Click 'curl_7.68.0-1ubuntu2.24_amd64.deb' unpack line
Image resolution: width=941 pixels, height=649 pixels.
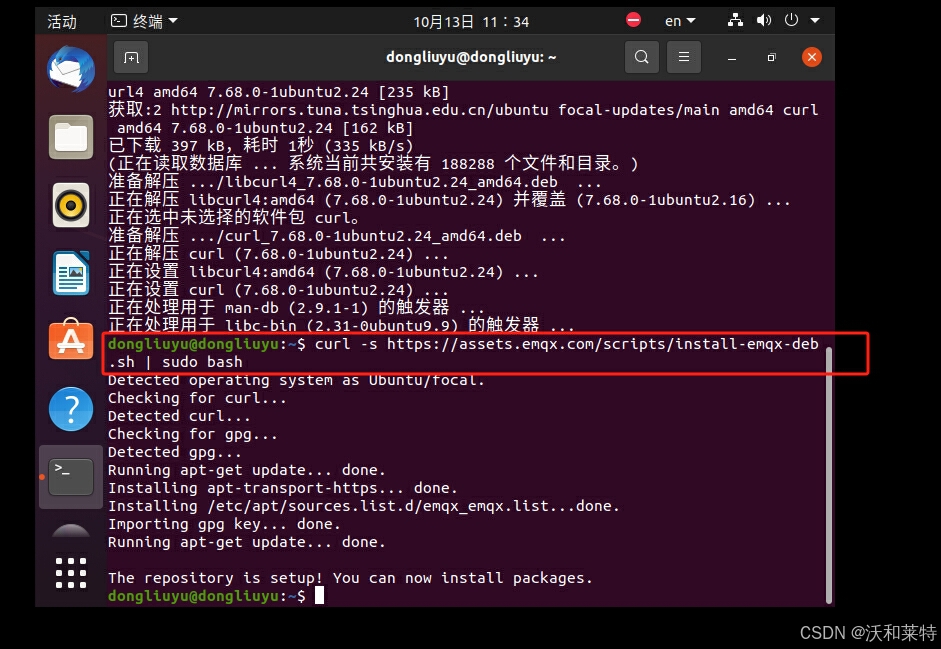coord(337,236)
